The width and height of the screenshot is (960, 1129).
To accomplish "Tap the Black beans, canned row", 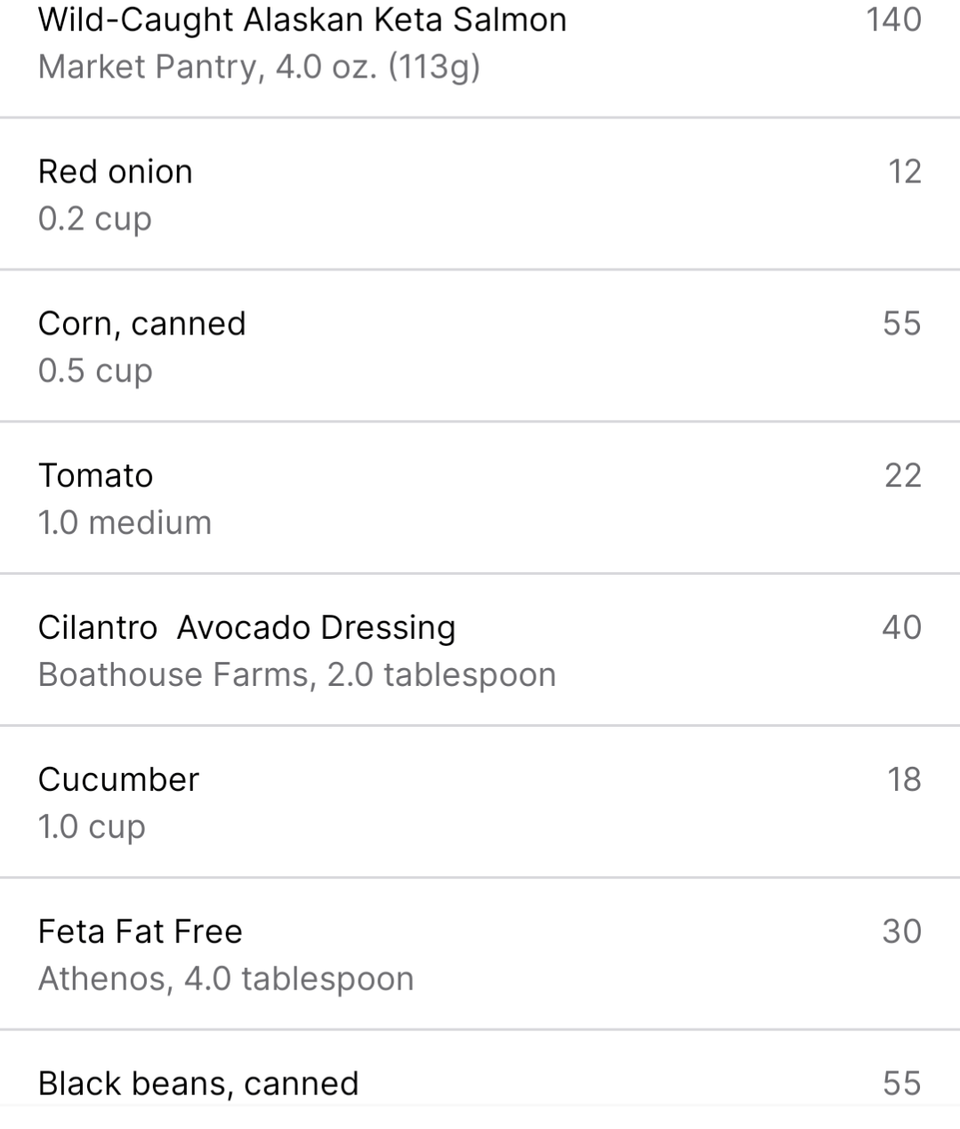I will pyautogui.click(x=480, y=1079).
